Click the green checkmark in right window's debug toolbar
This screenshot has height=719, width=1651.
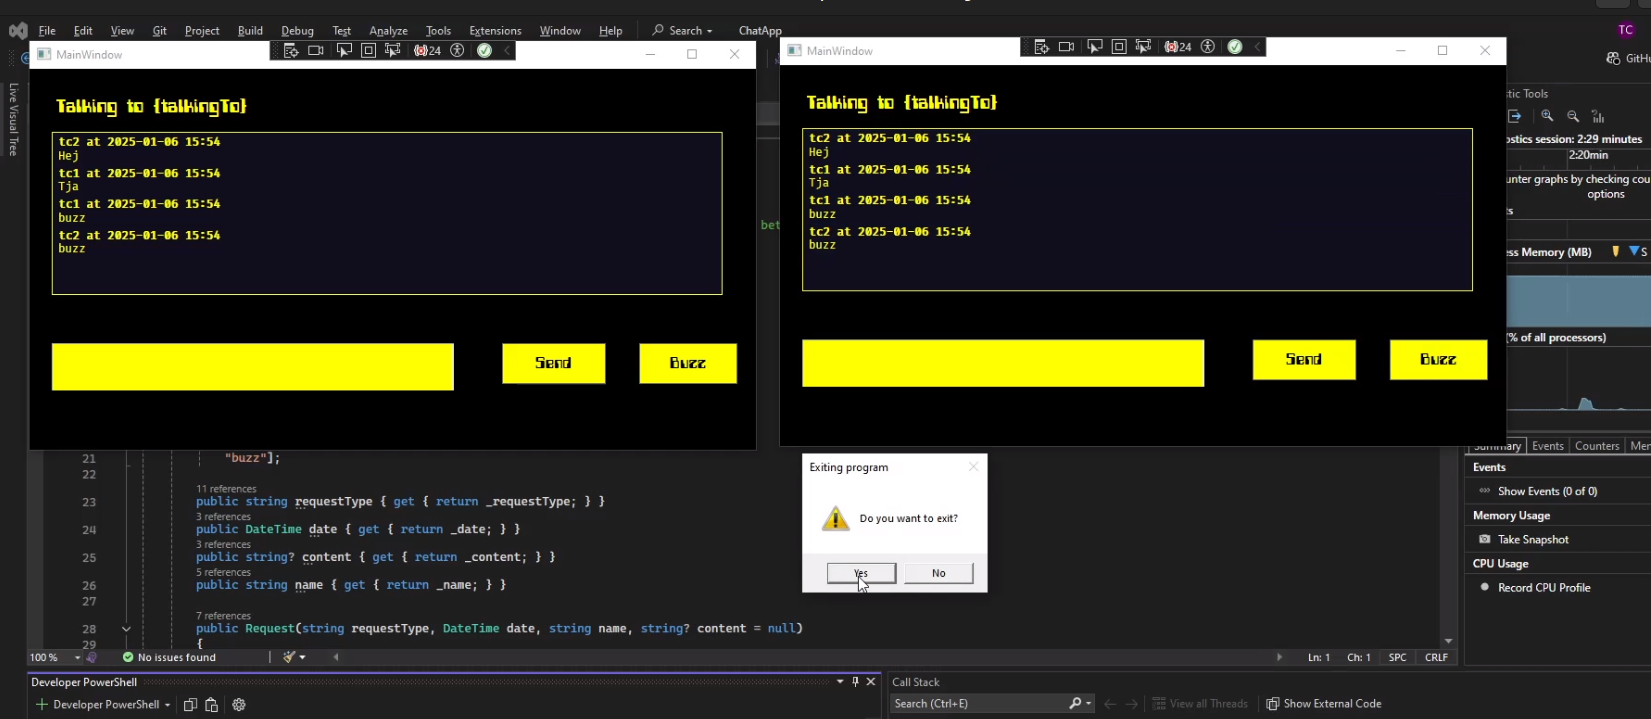coord(1235,47)
